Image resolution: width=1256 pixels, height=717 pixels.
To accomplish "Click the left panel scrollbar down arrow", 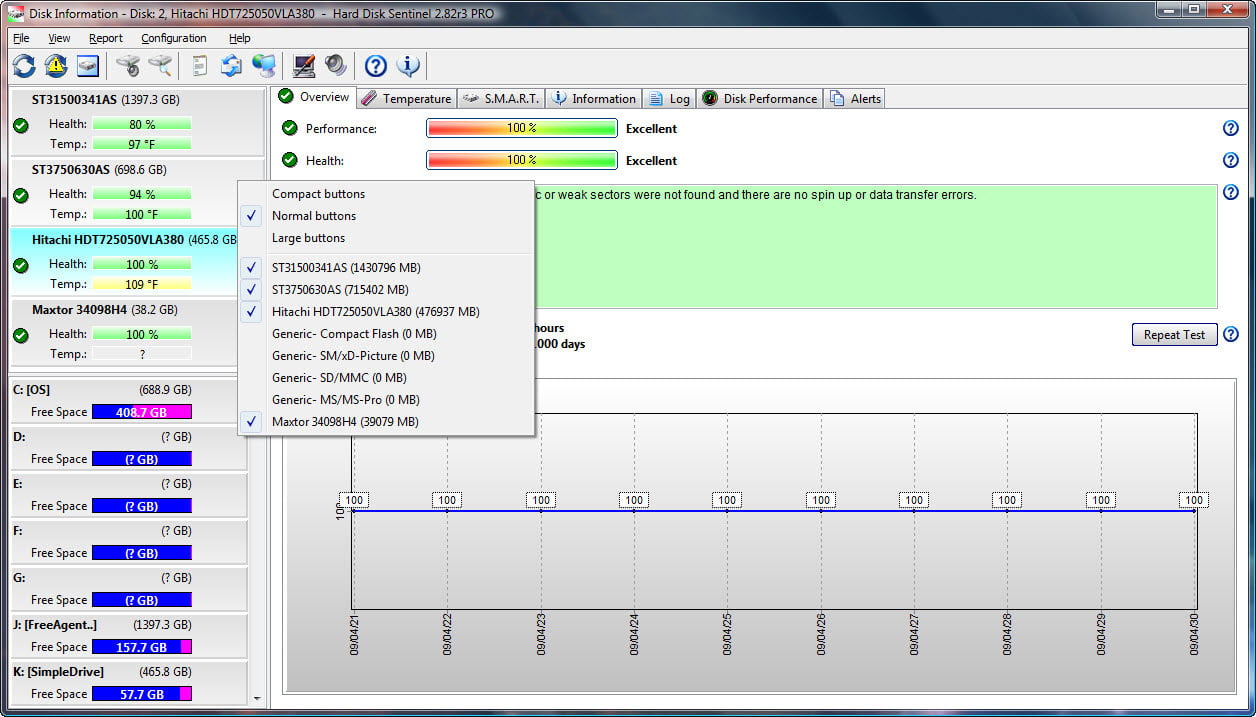I will 257,699.
